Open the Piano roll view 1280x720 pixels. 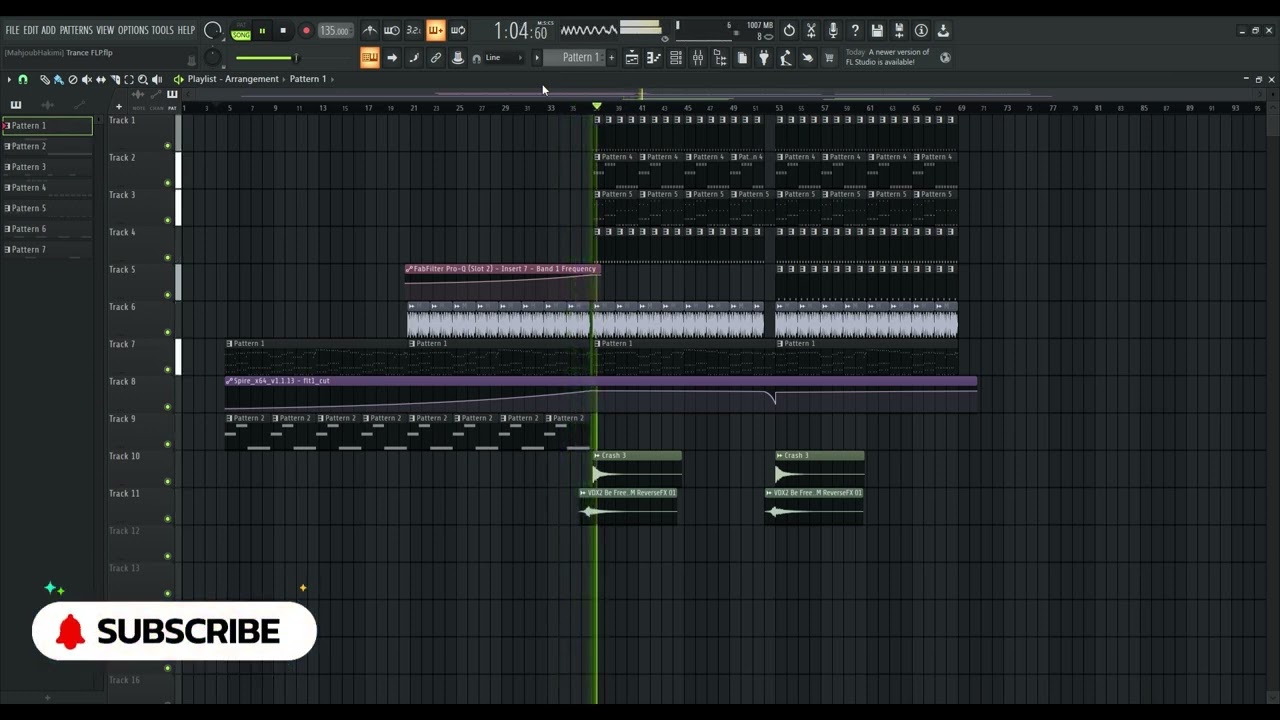click(653, 57)
